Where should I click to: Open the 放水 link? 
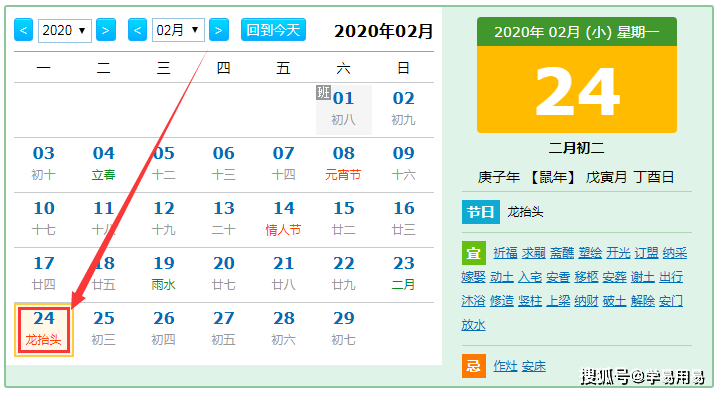click(473, 325)
